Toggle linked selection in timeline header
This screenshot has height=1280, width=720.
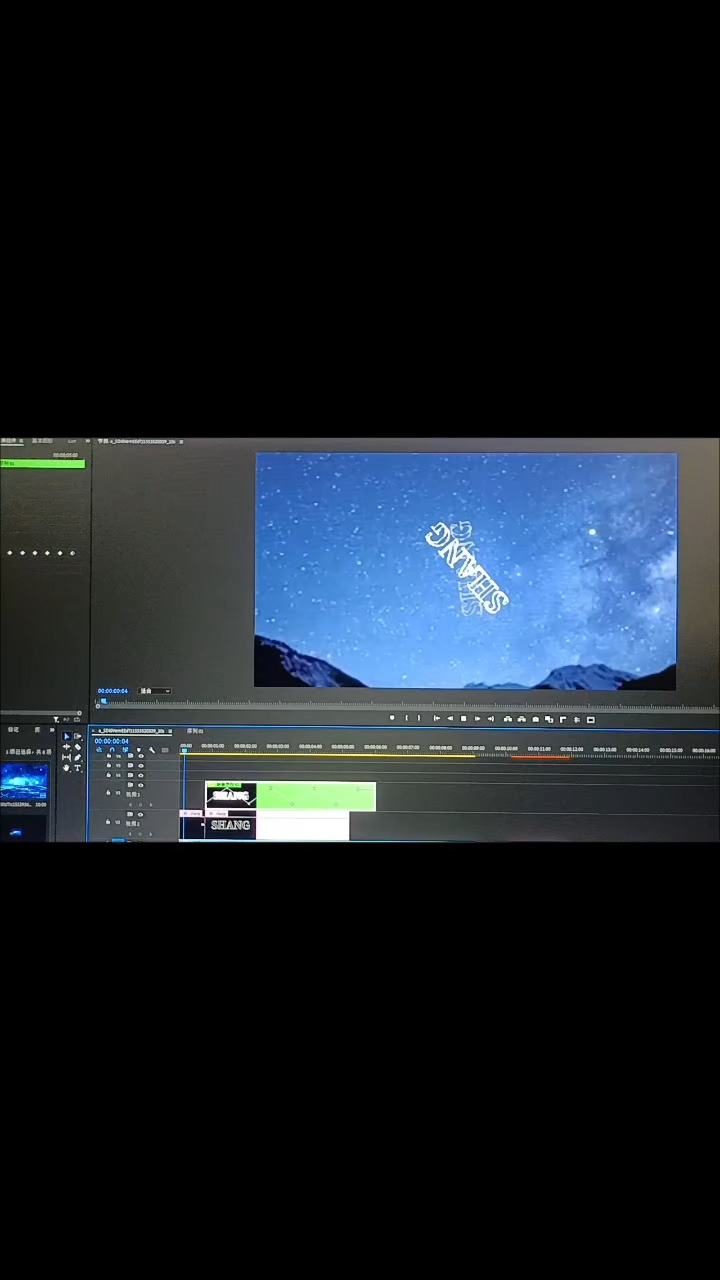[x=125, y=750]
